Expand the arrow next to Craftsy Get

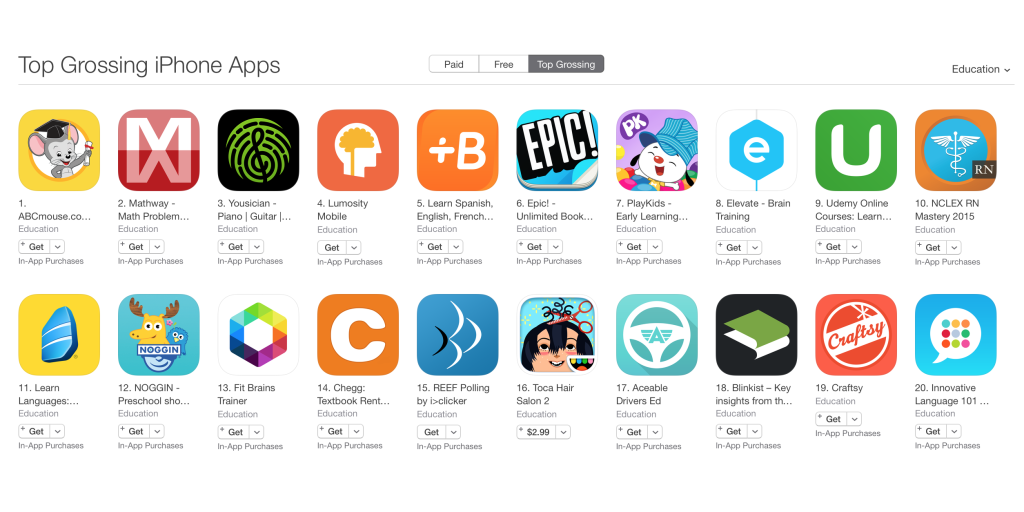coord(855,419)
